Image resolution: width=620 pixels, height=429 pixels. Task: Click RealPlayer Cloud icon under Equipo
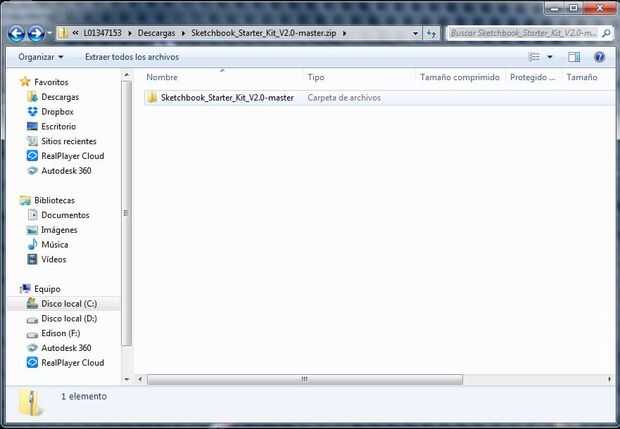pos(32,363)
